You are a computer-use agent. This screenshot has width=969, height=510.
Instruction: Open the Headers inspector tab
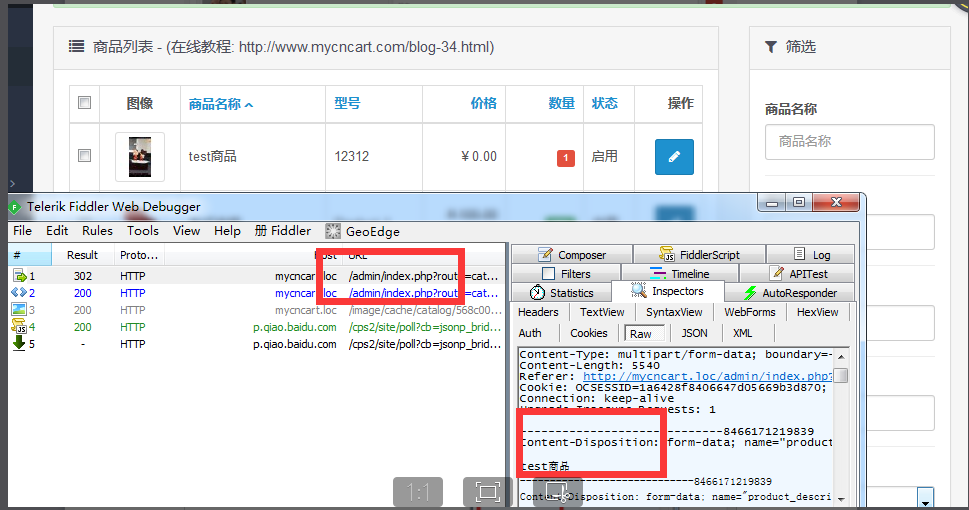coord(538,312)
